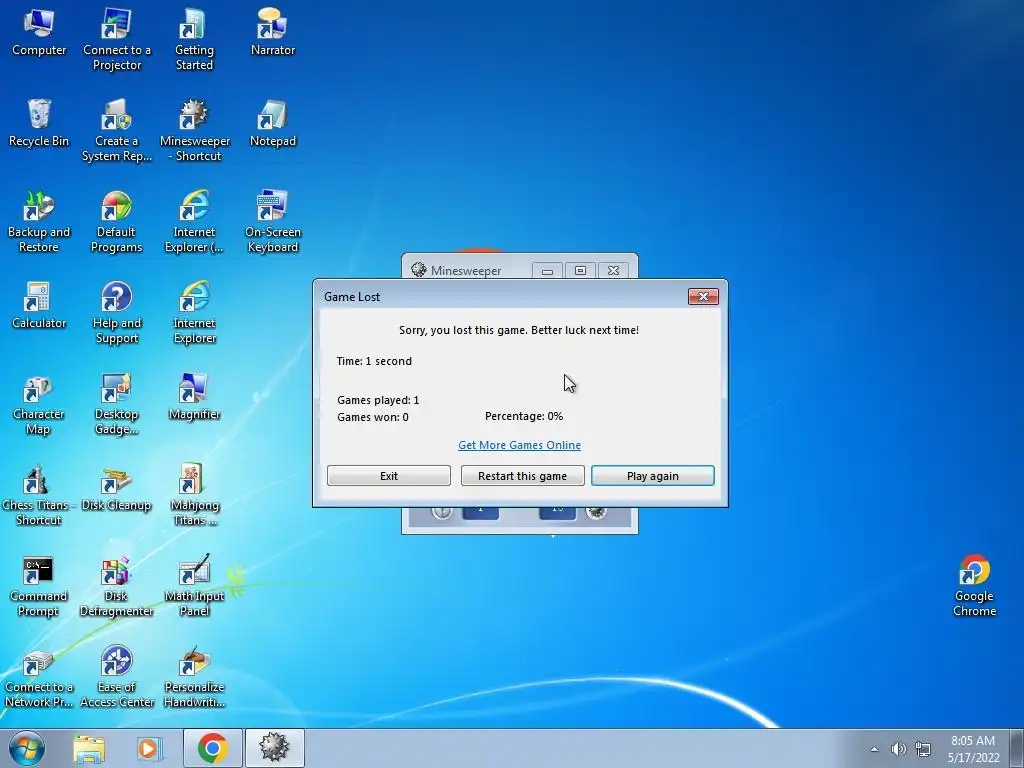Close the Game Lost dialog
The width and height of the screenshot is (1024, 768).
703,296
